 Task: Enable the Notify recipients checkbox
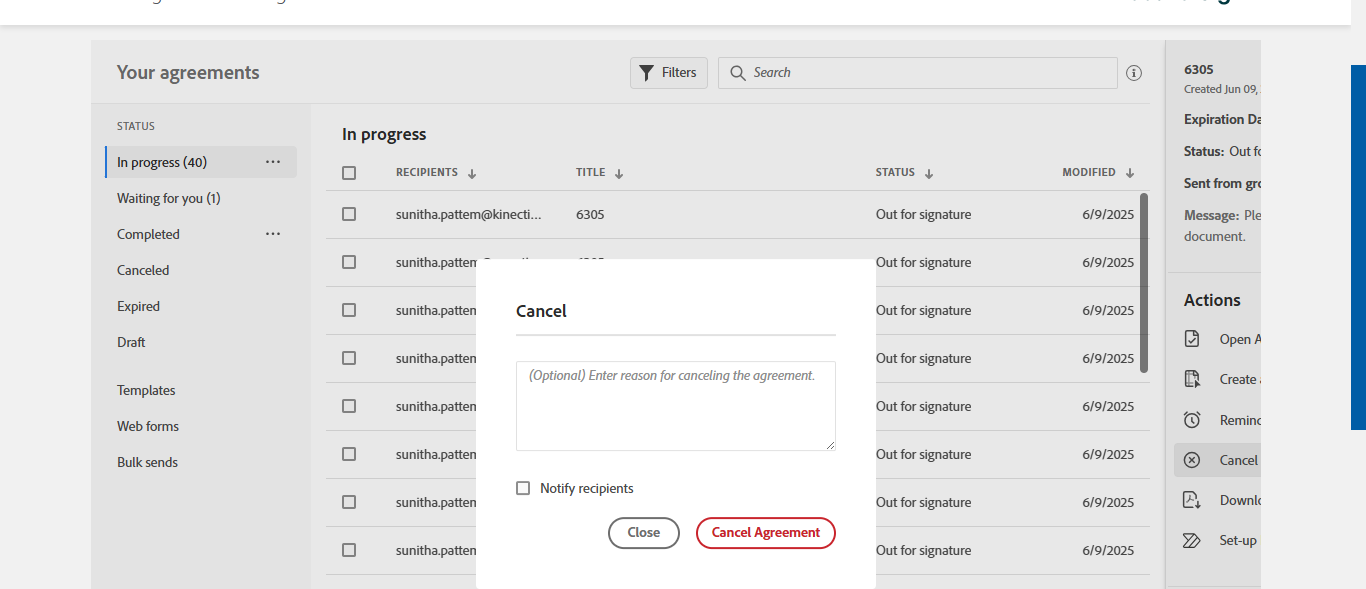pyautogui.click(x=523, y=488)
